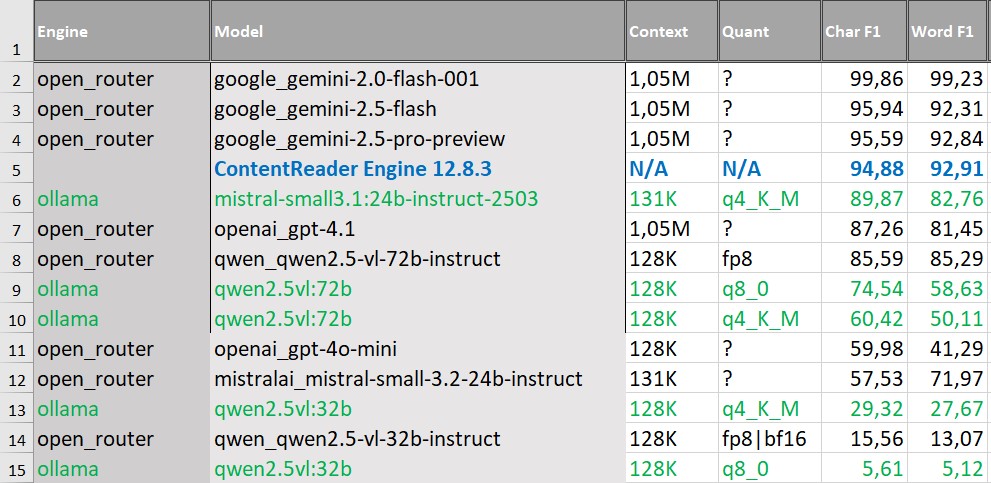This screenshot has width=991, height=483.
Task: Select the Word F1 header cell
Action: click(x=948, y=31)
